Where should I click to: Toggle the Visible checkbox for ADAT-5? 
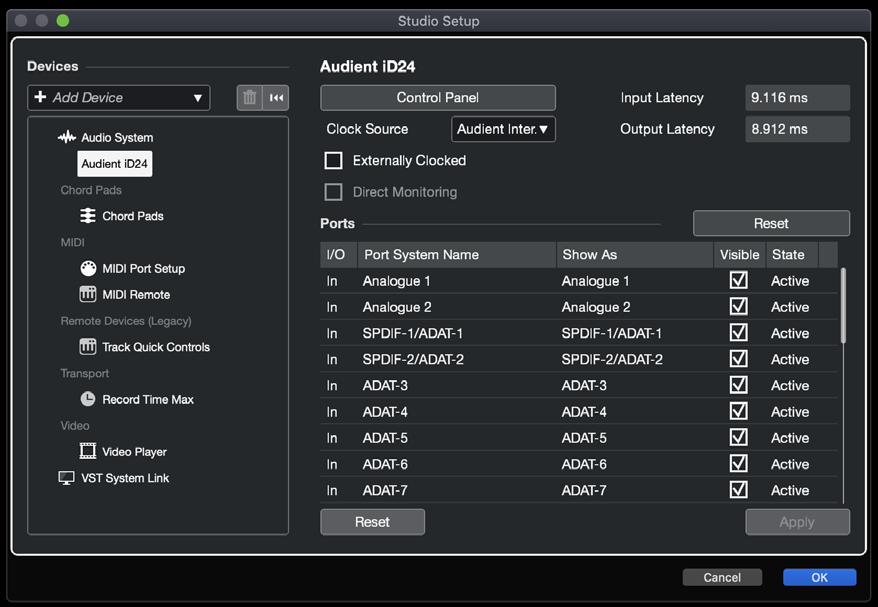(x=739, y=437)
